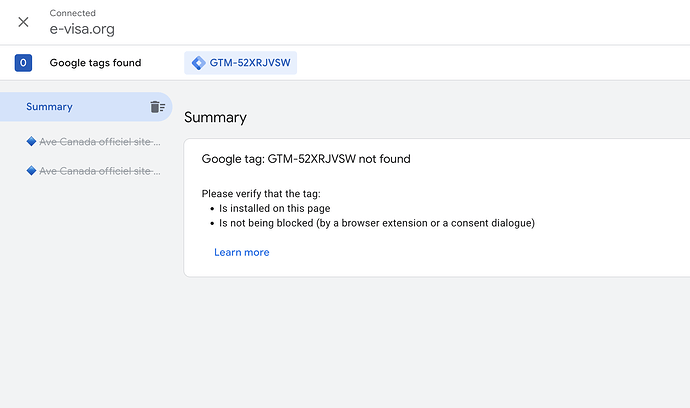Select the Summary item in the sidebar
Screen dimensions: 690x408
tap(50, 107)
